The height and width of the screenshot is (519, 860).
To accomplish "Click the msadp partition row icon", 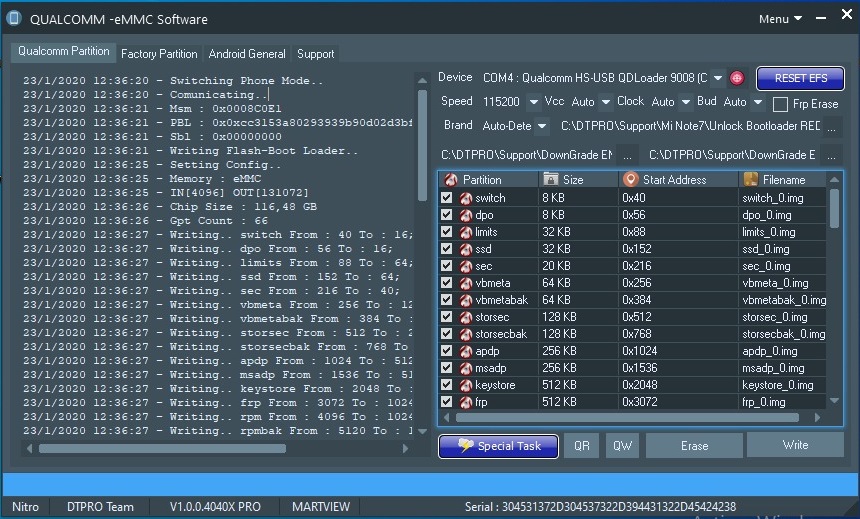I will point(466,368).
